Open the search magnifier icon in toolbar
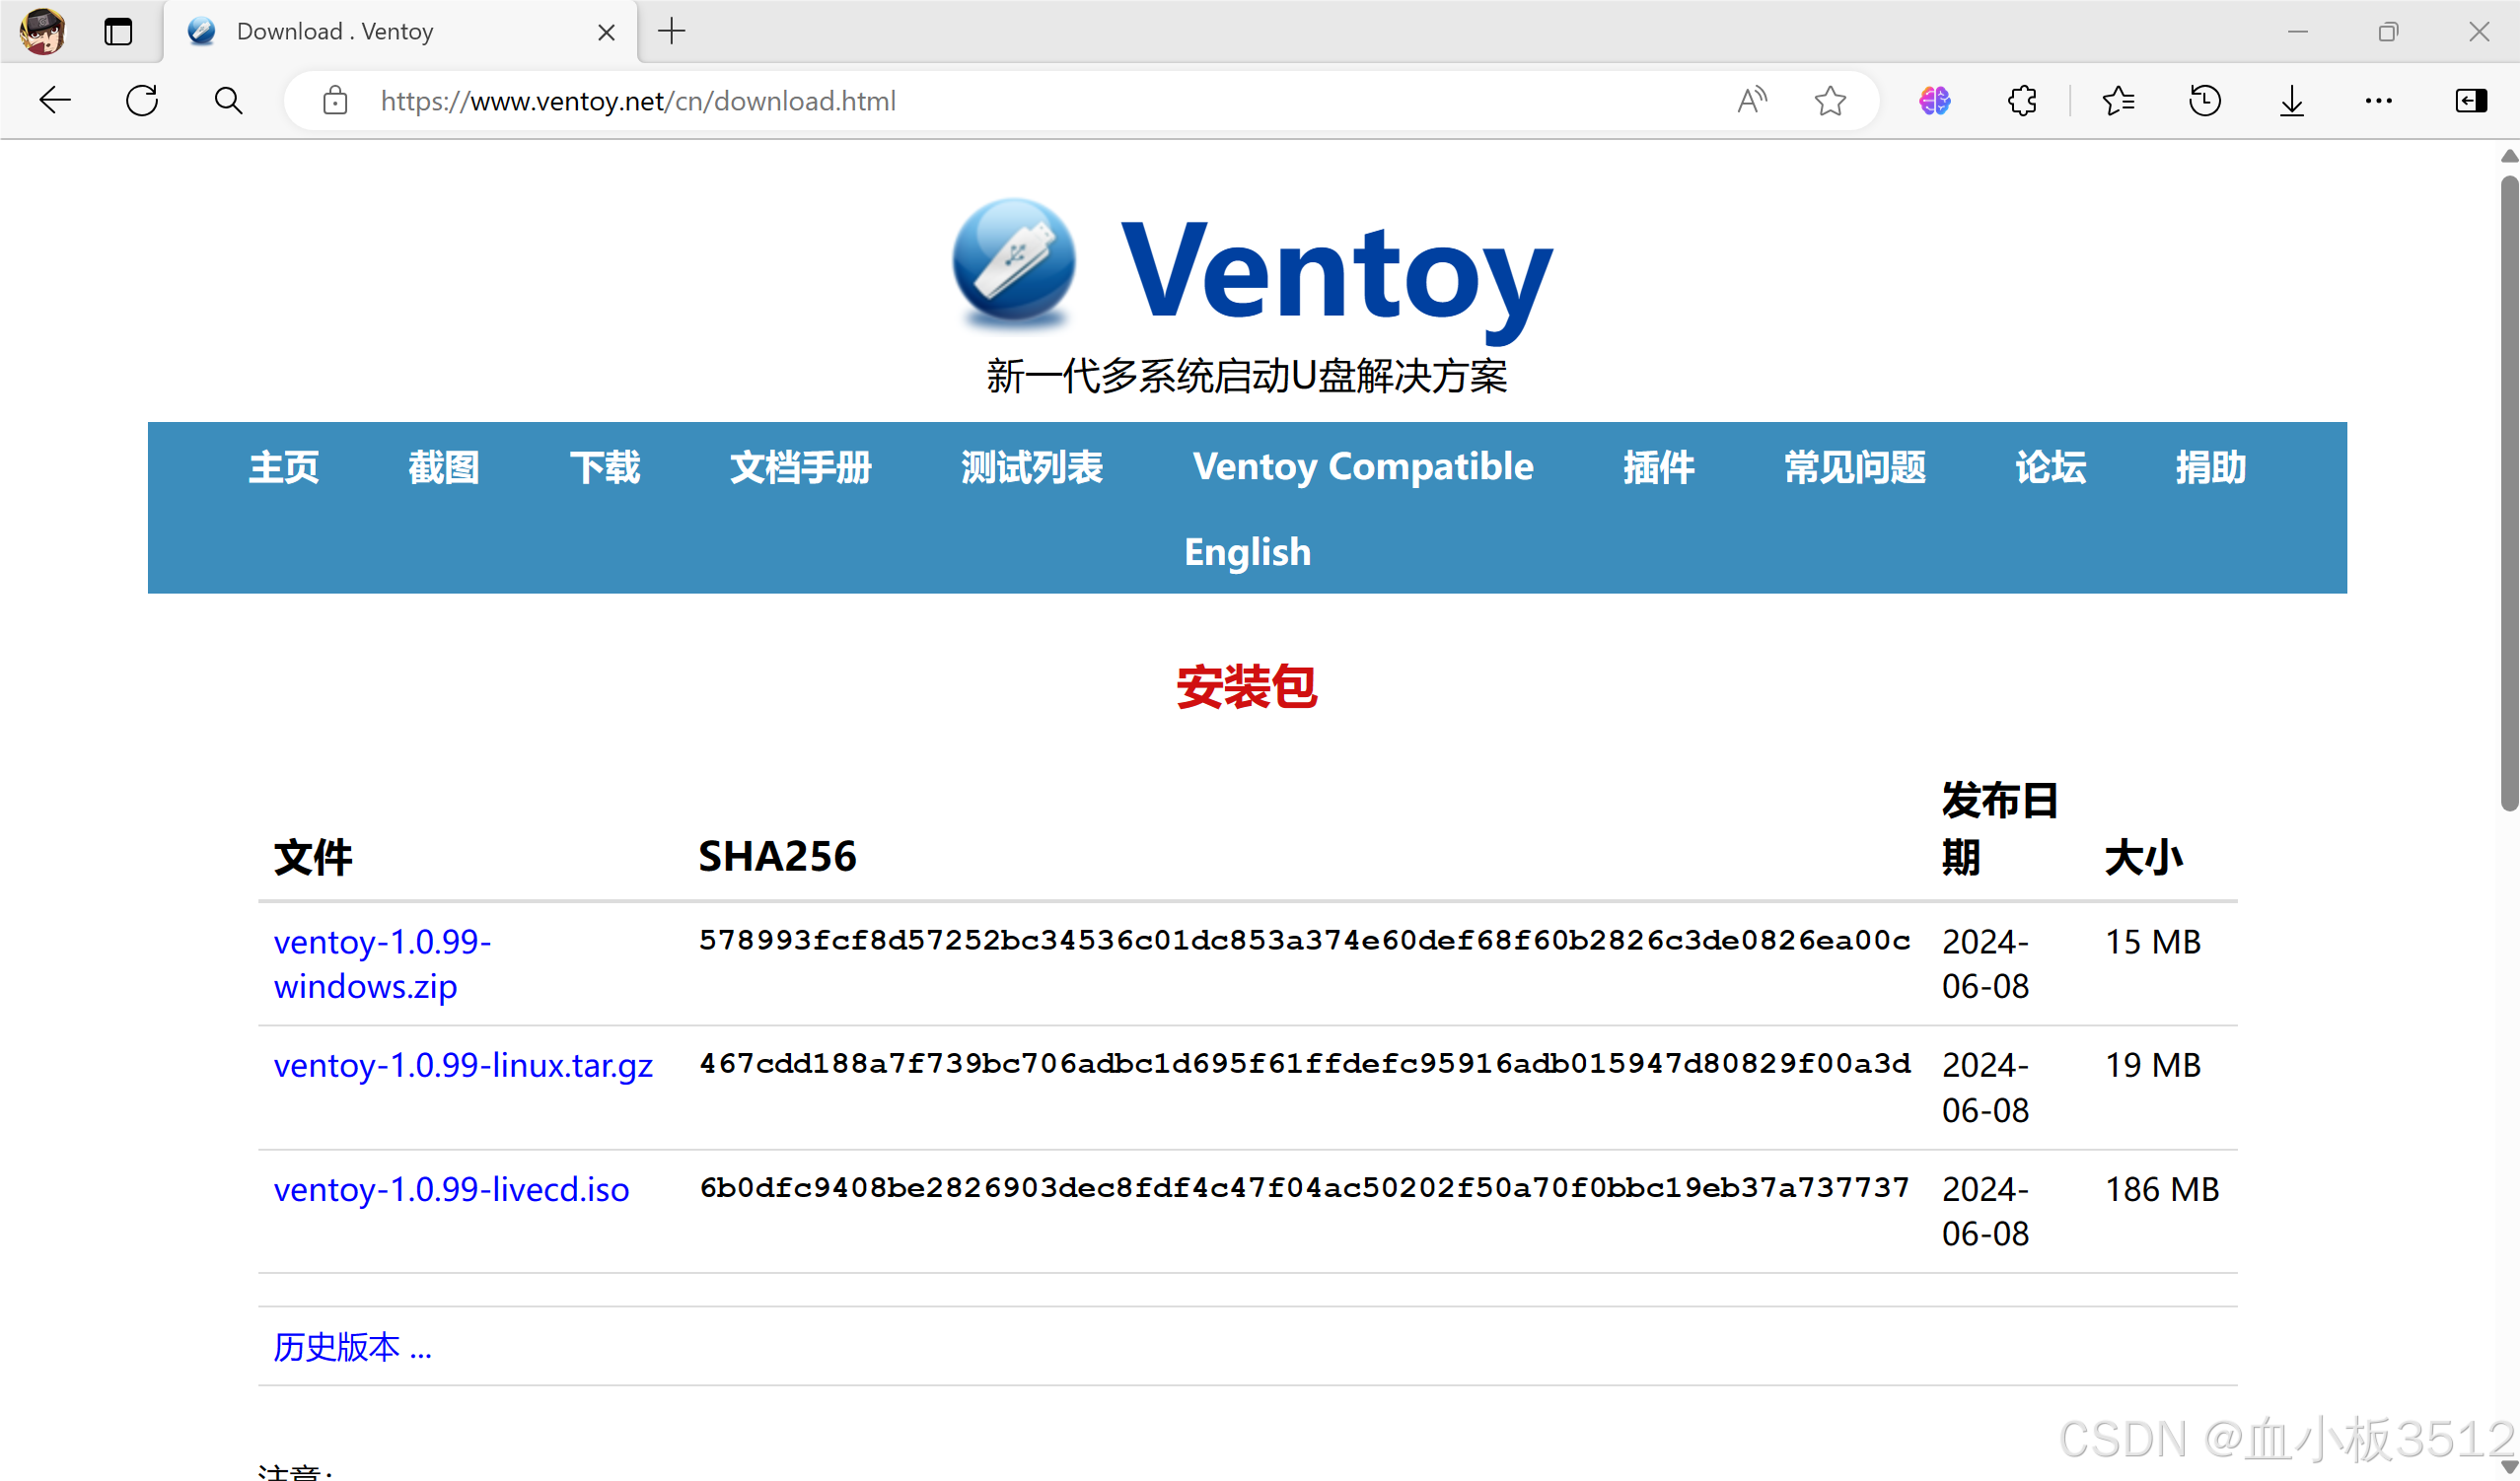The image size is (2520, 1481). click(x=229, y=100)
